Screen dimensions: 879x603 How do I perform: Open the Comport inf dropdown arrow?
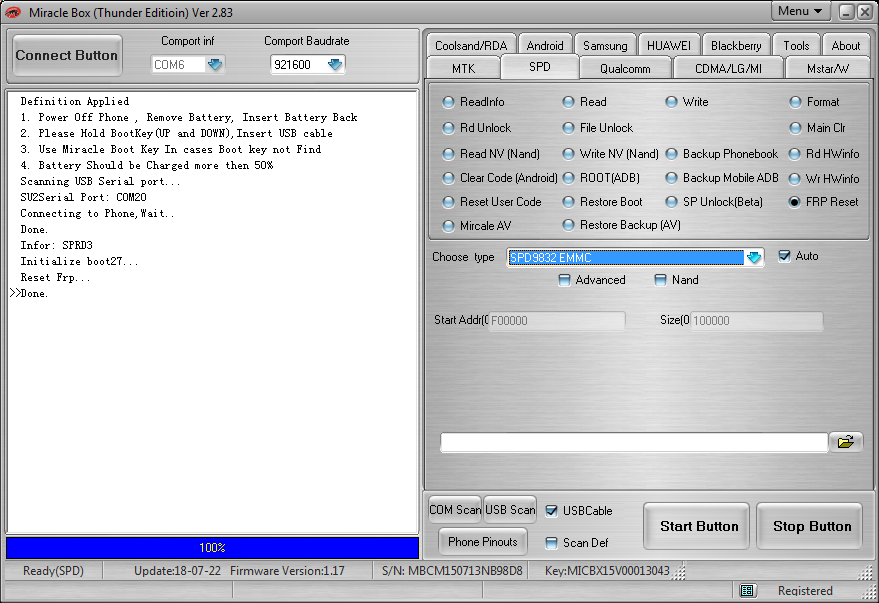(215, 64)
